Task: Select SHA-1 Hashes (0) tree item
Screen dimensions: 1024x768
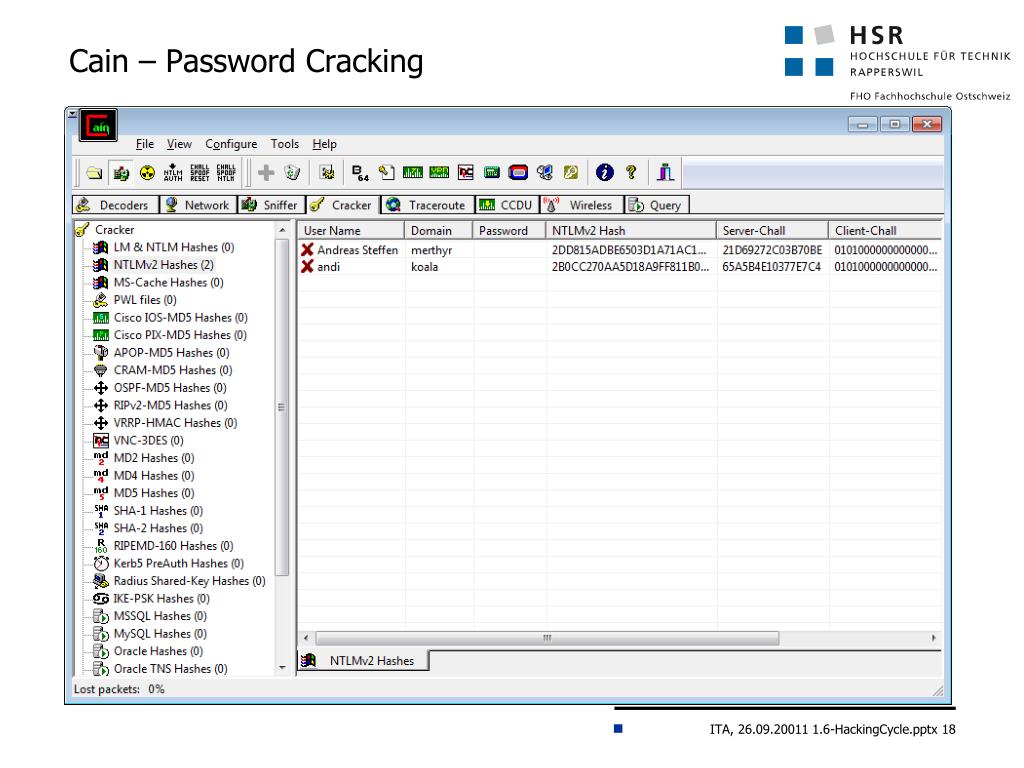Action: coord(157,511)
